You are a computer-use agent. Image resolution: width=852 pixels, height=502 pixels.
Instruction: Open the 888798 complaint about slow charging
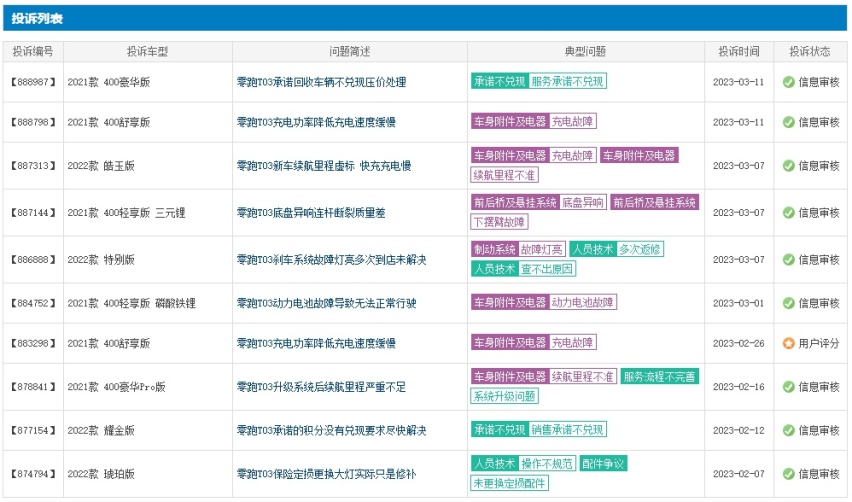(x=316, y=122)
